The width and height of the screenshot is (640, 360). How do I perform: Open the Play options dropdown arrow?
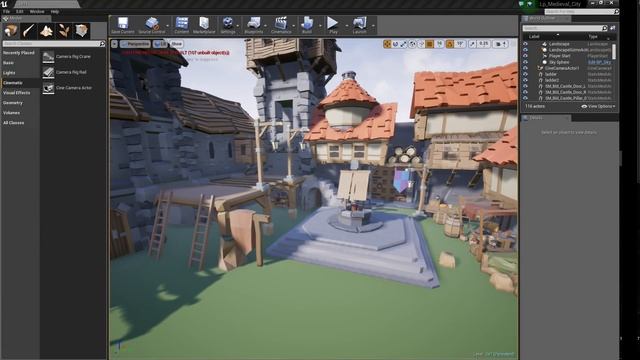coord(346,25)
